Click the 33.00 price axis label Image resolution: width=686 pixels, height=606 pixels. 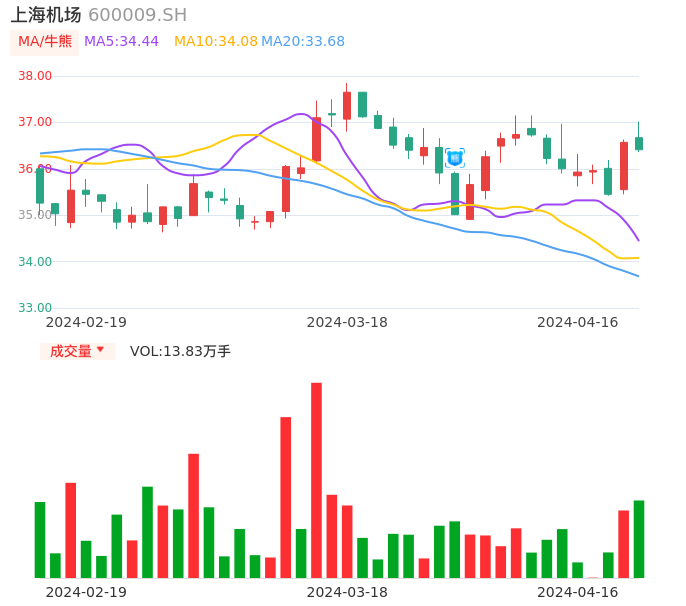click(x=36, y=308)
